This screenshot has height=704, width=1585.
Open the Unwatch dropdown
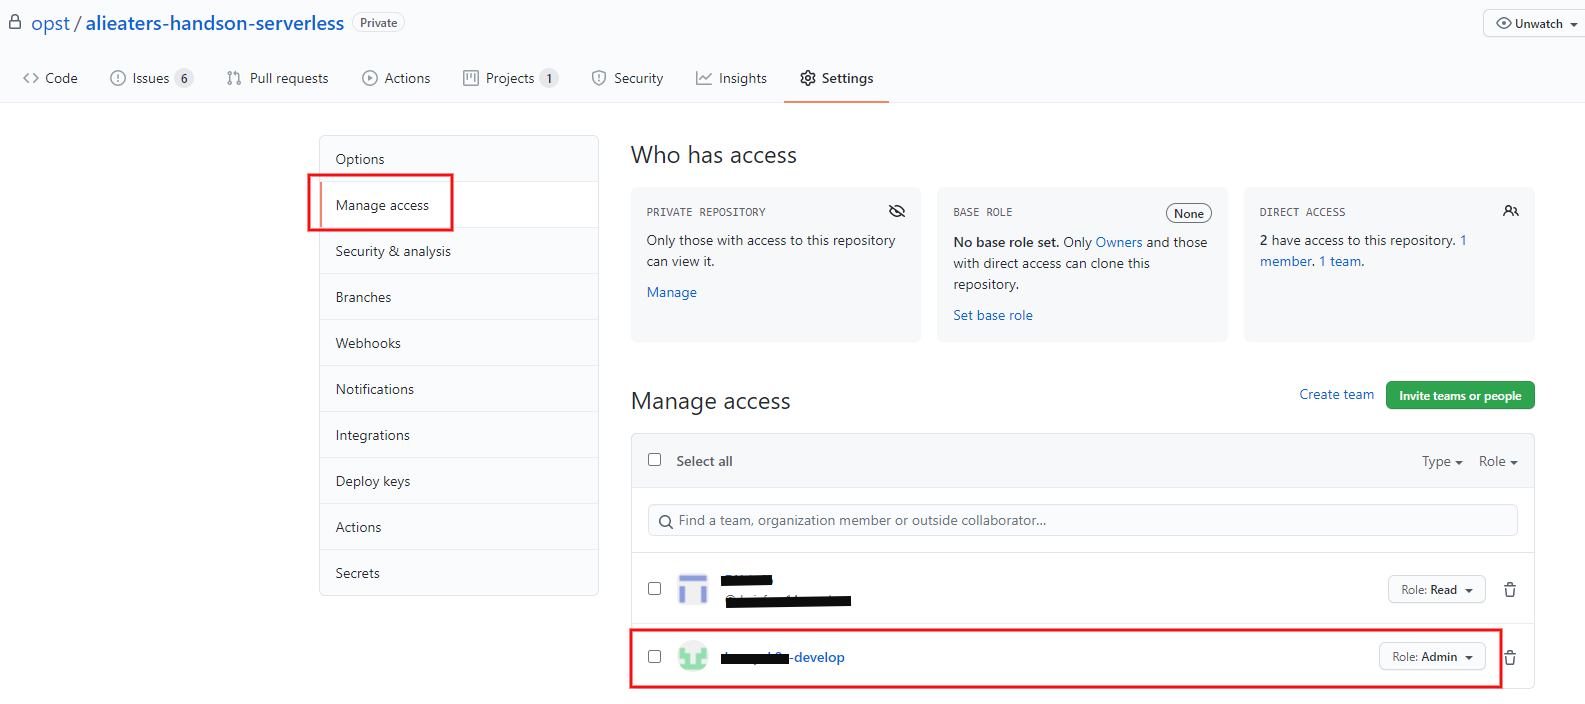[1536, 24]
